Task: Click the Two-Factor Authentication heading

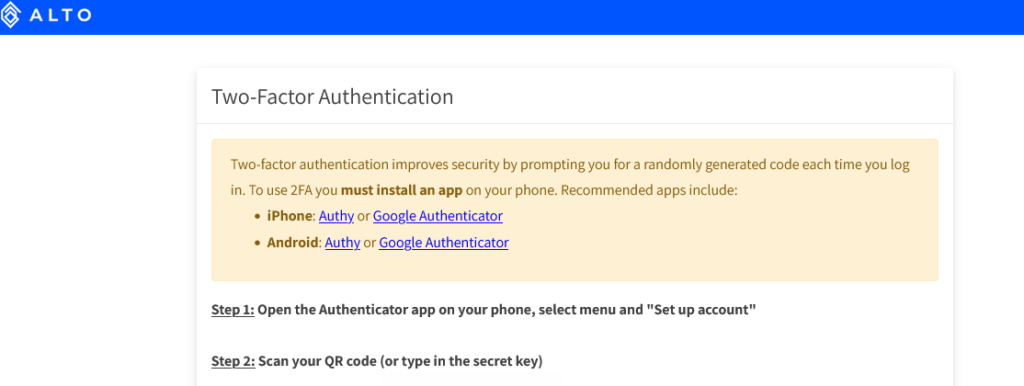Action: click(x=332, y=97)
